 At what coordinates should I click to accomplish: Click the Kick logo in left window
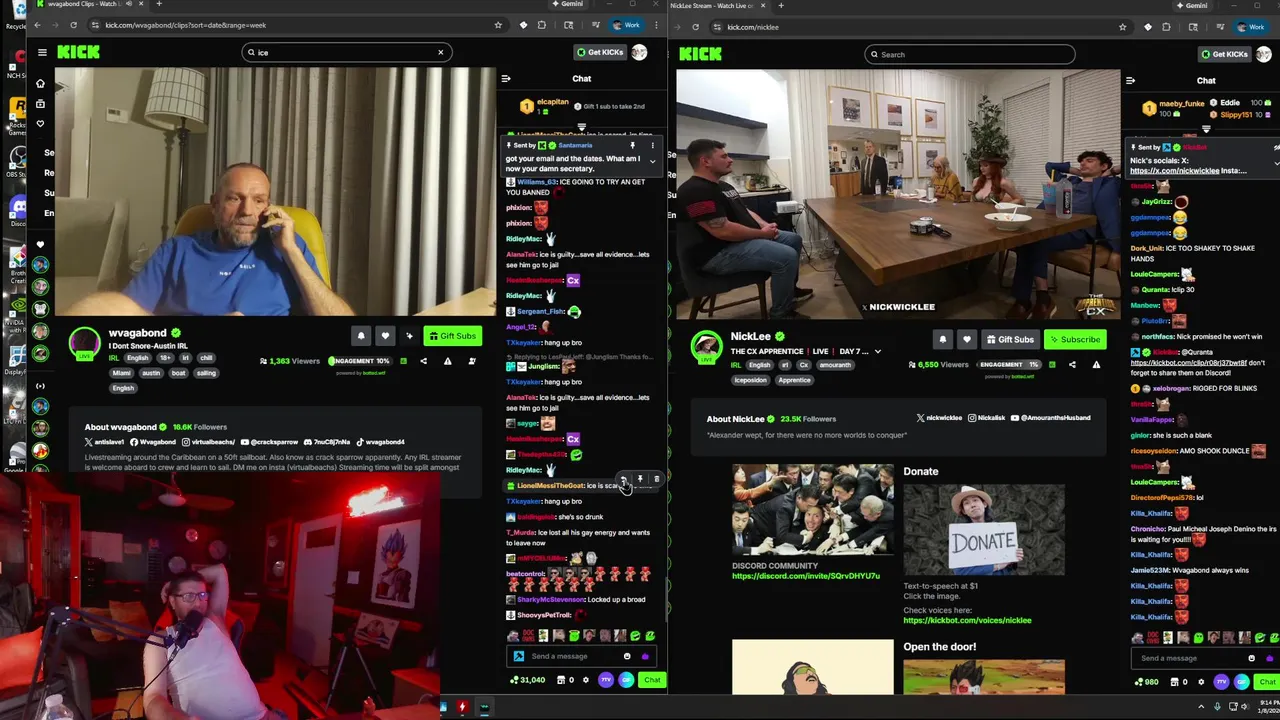[78, 52]
